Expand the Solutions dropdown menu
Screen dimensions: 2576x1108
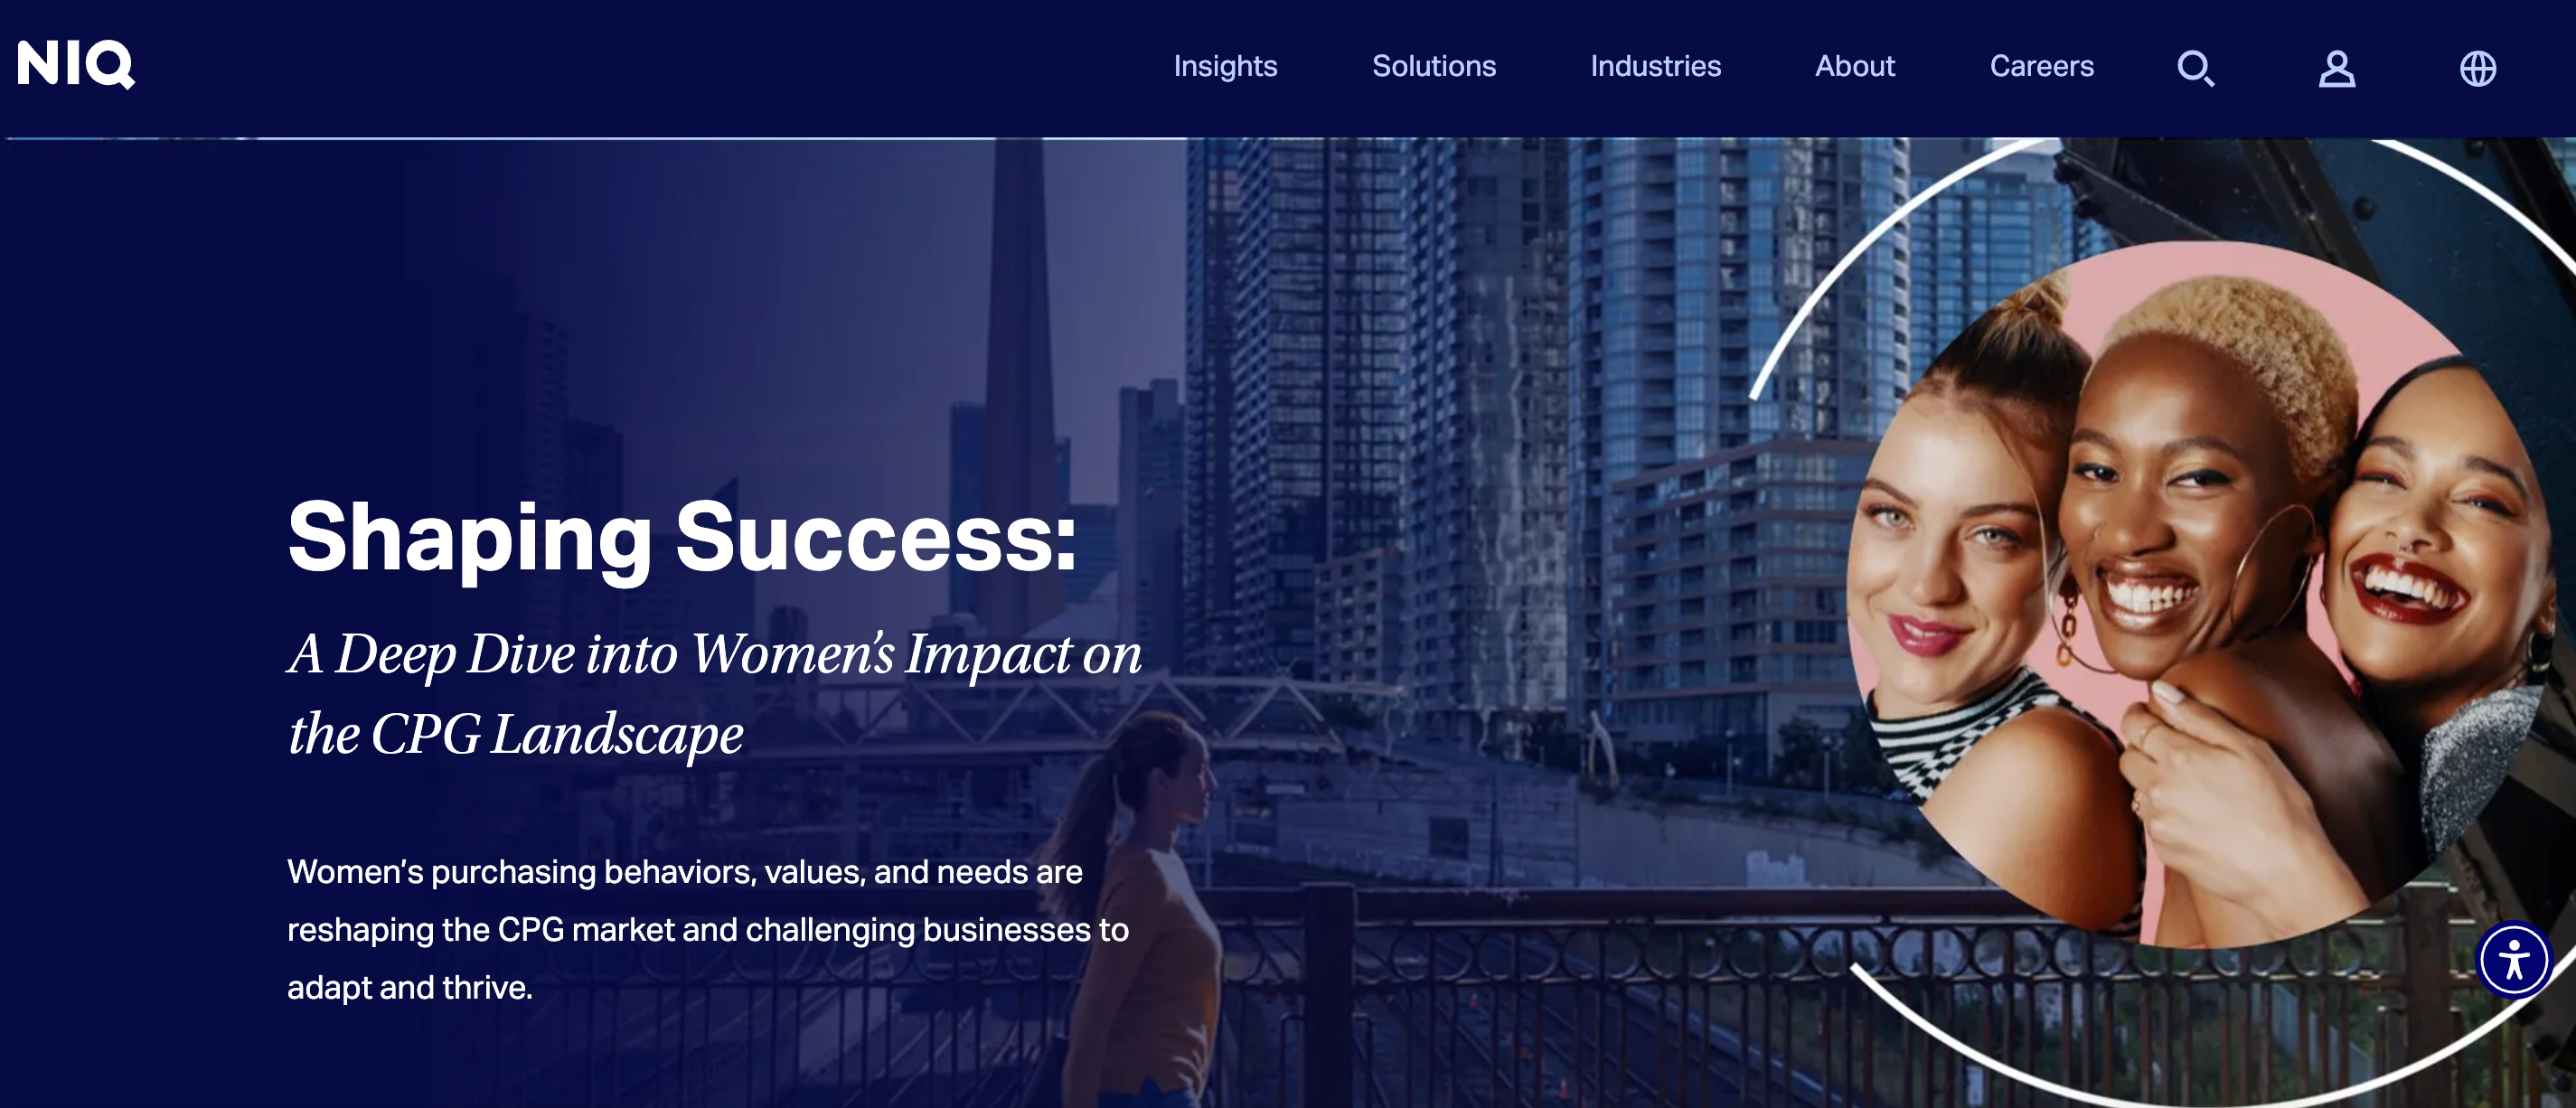[x=1433, y=67]
